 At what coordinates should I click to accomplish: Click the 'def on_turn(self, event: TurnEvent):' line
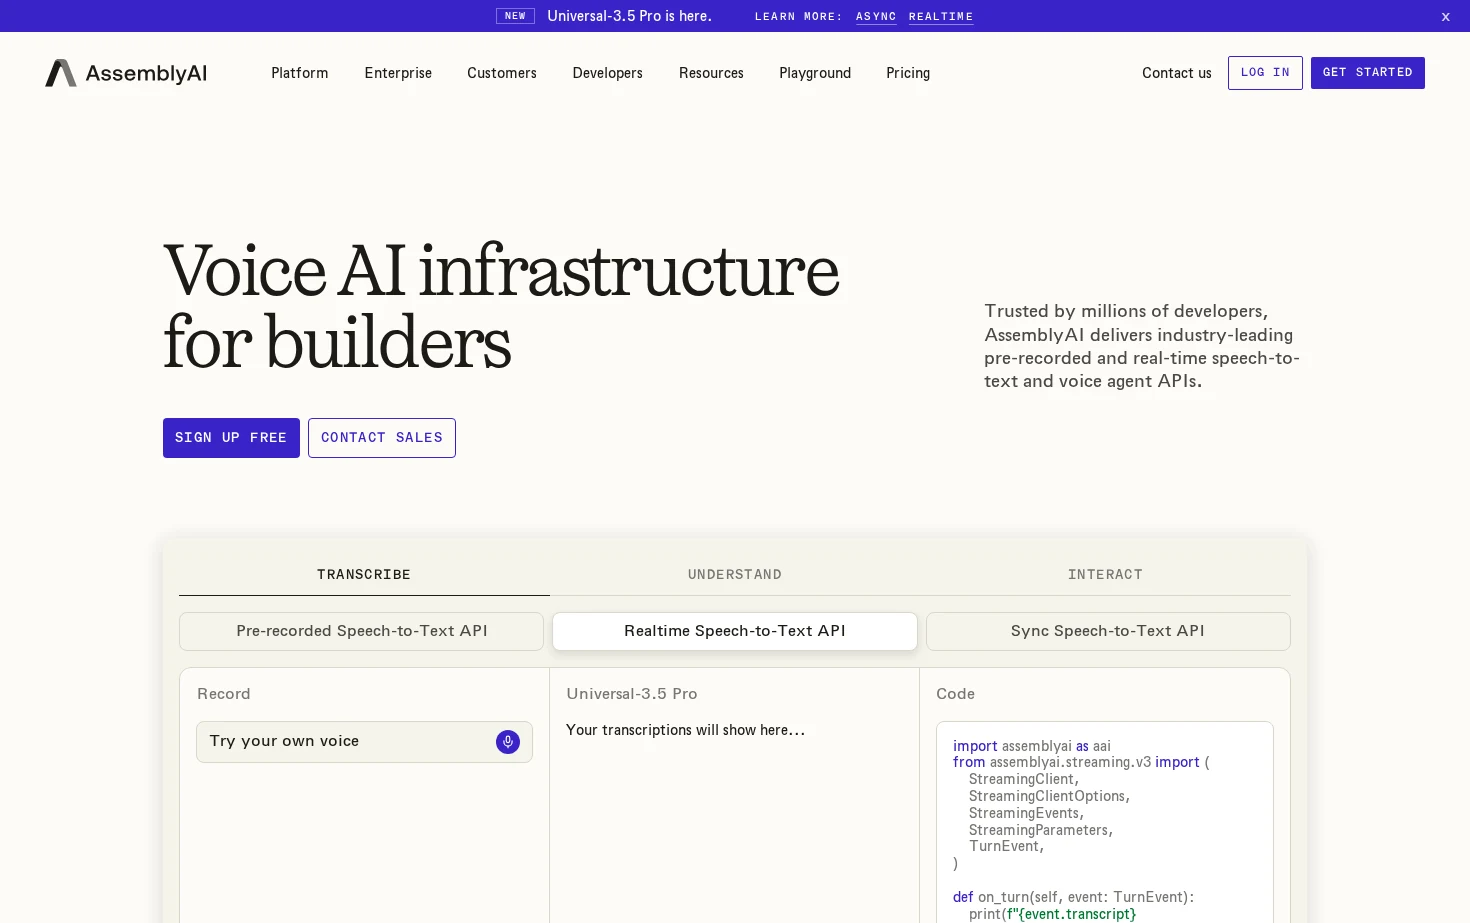pyautogui.click(x=1074, y=897)
